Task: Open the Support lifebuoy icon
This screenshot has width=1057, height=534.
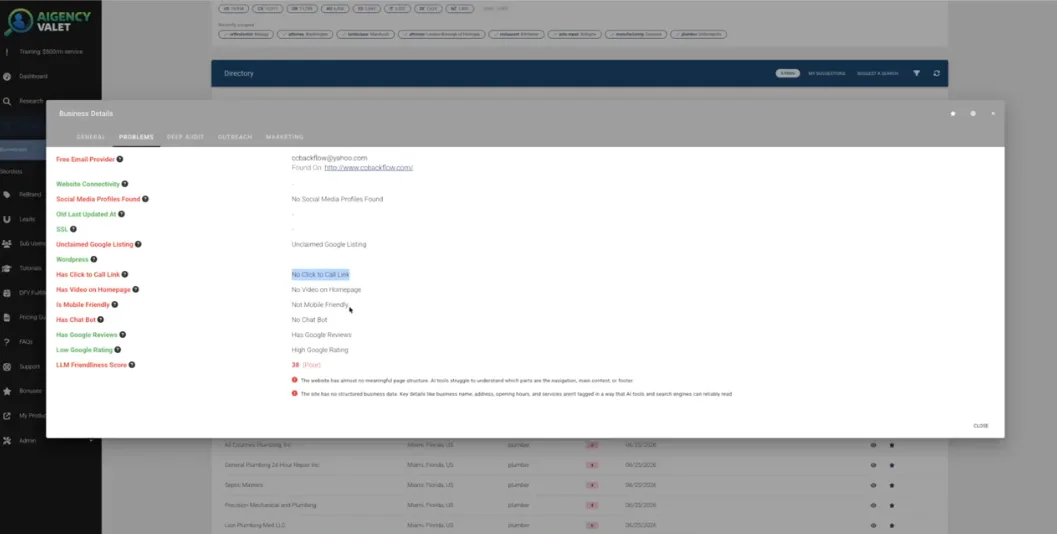Action: (x=7, y=367)
